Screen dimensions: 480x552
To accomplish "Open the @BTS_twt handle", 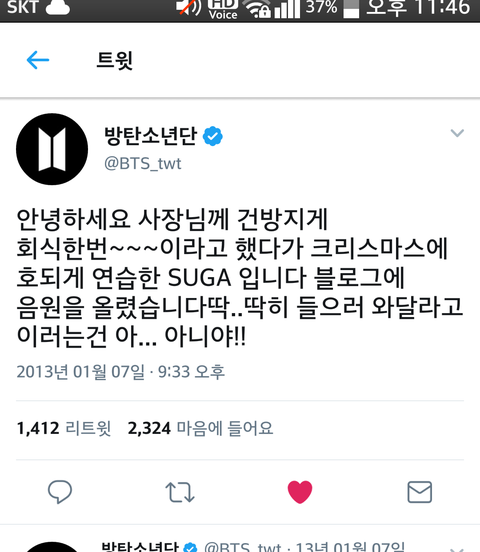I will pyautogui.click(x=143, y=164).
